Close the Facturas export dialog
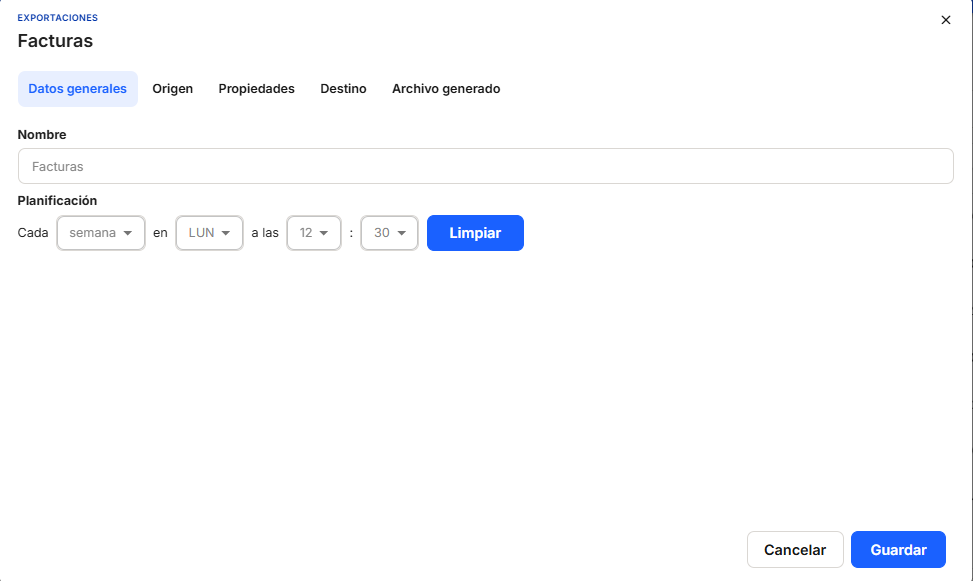 pos(945,20)
